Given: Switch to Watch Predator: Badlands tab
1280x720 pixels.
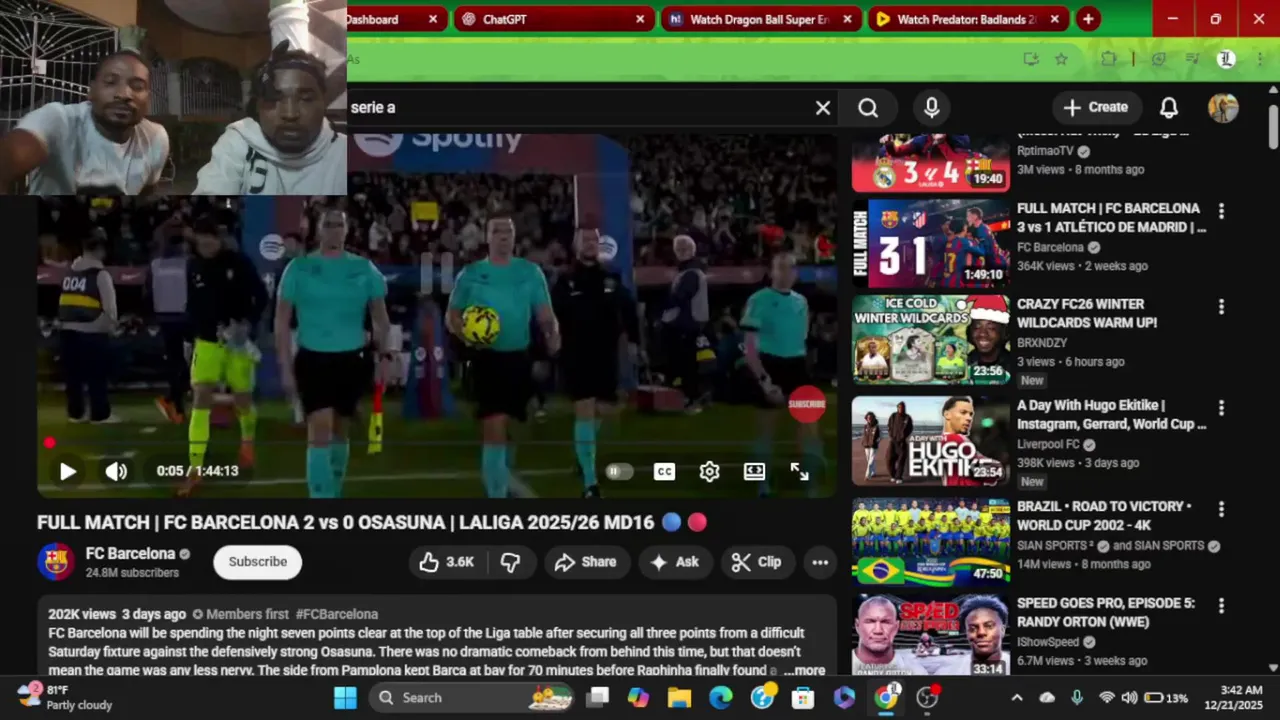Looking at the screenshot, I should pos(966,19).
